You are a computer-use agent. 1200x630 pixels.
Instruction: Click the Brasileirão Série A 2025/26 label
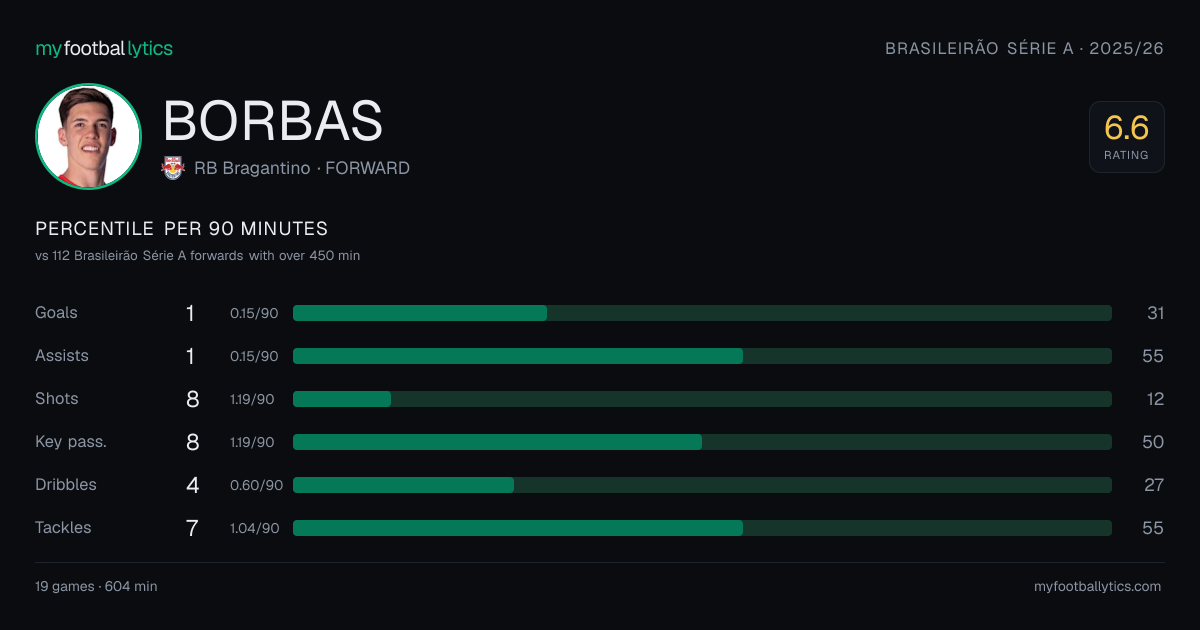(1024, 48)
